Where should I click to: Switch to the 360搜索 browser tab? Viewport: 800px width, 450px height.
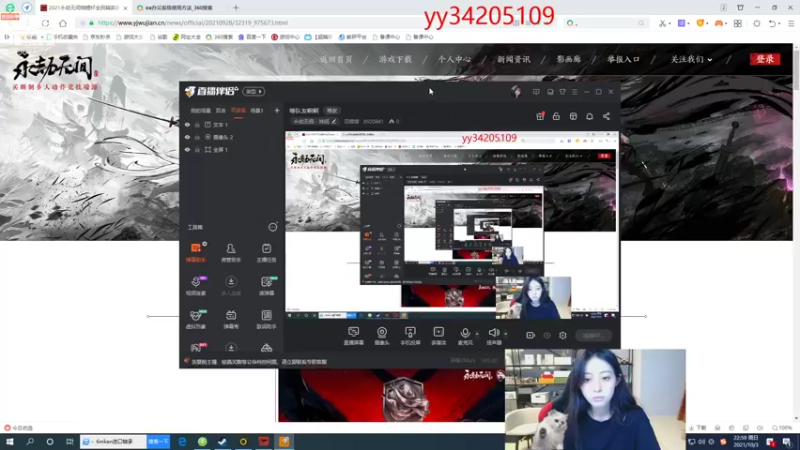[x=179, y=8]
